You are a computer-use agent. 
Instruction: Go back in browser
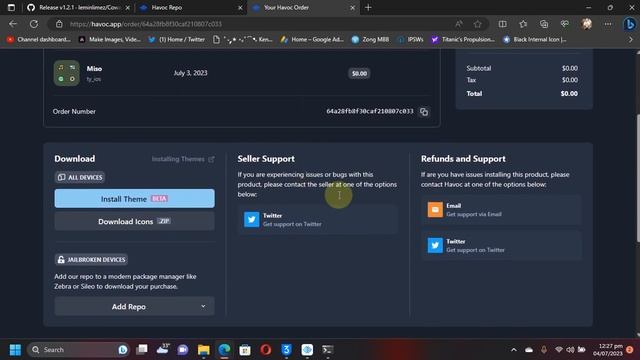pos(13,24)
